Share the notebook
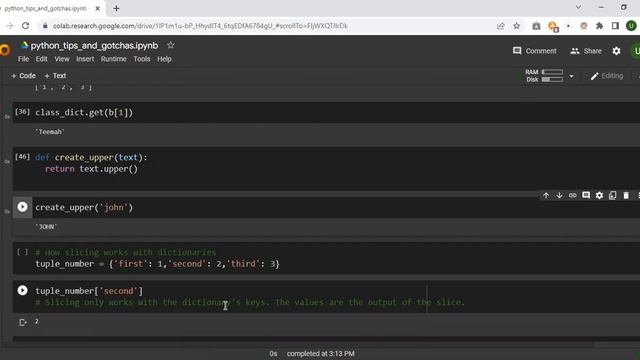This screenshot has width=640, height=360. pos(586,51)
